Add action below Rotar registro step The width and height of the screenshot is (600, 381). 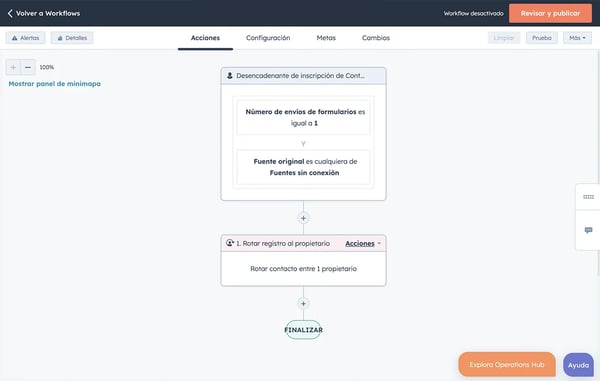(x=303, y=303)
